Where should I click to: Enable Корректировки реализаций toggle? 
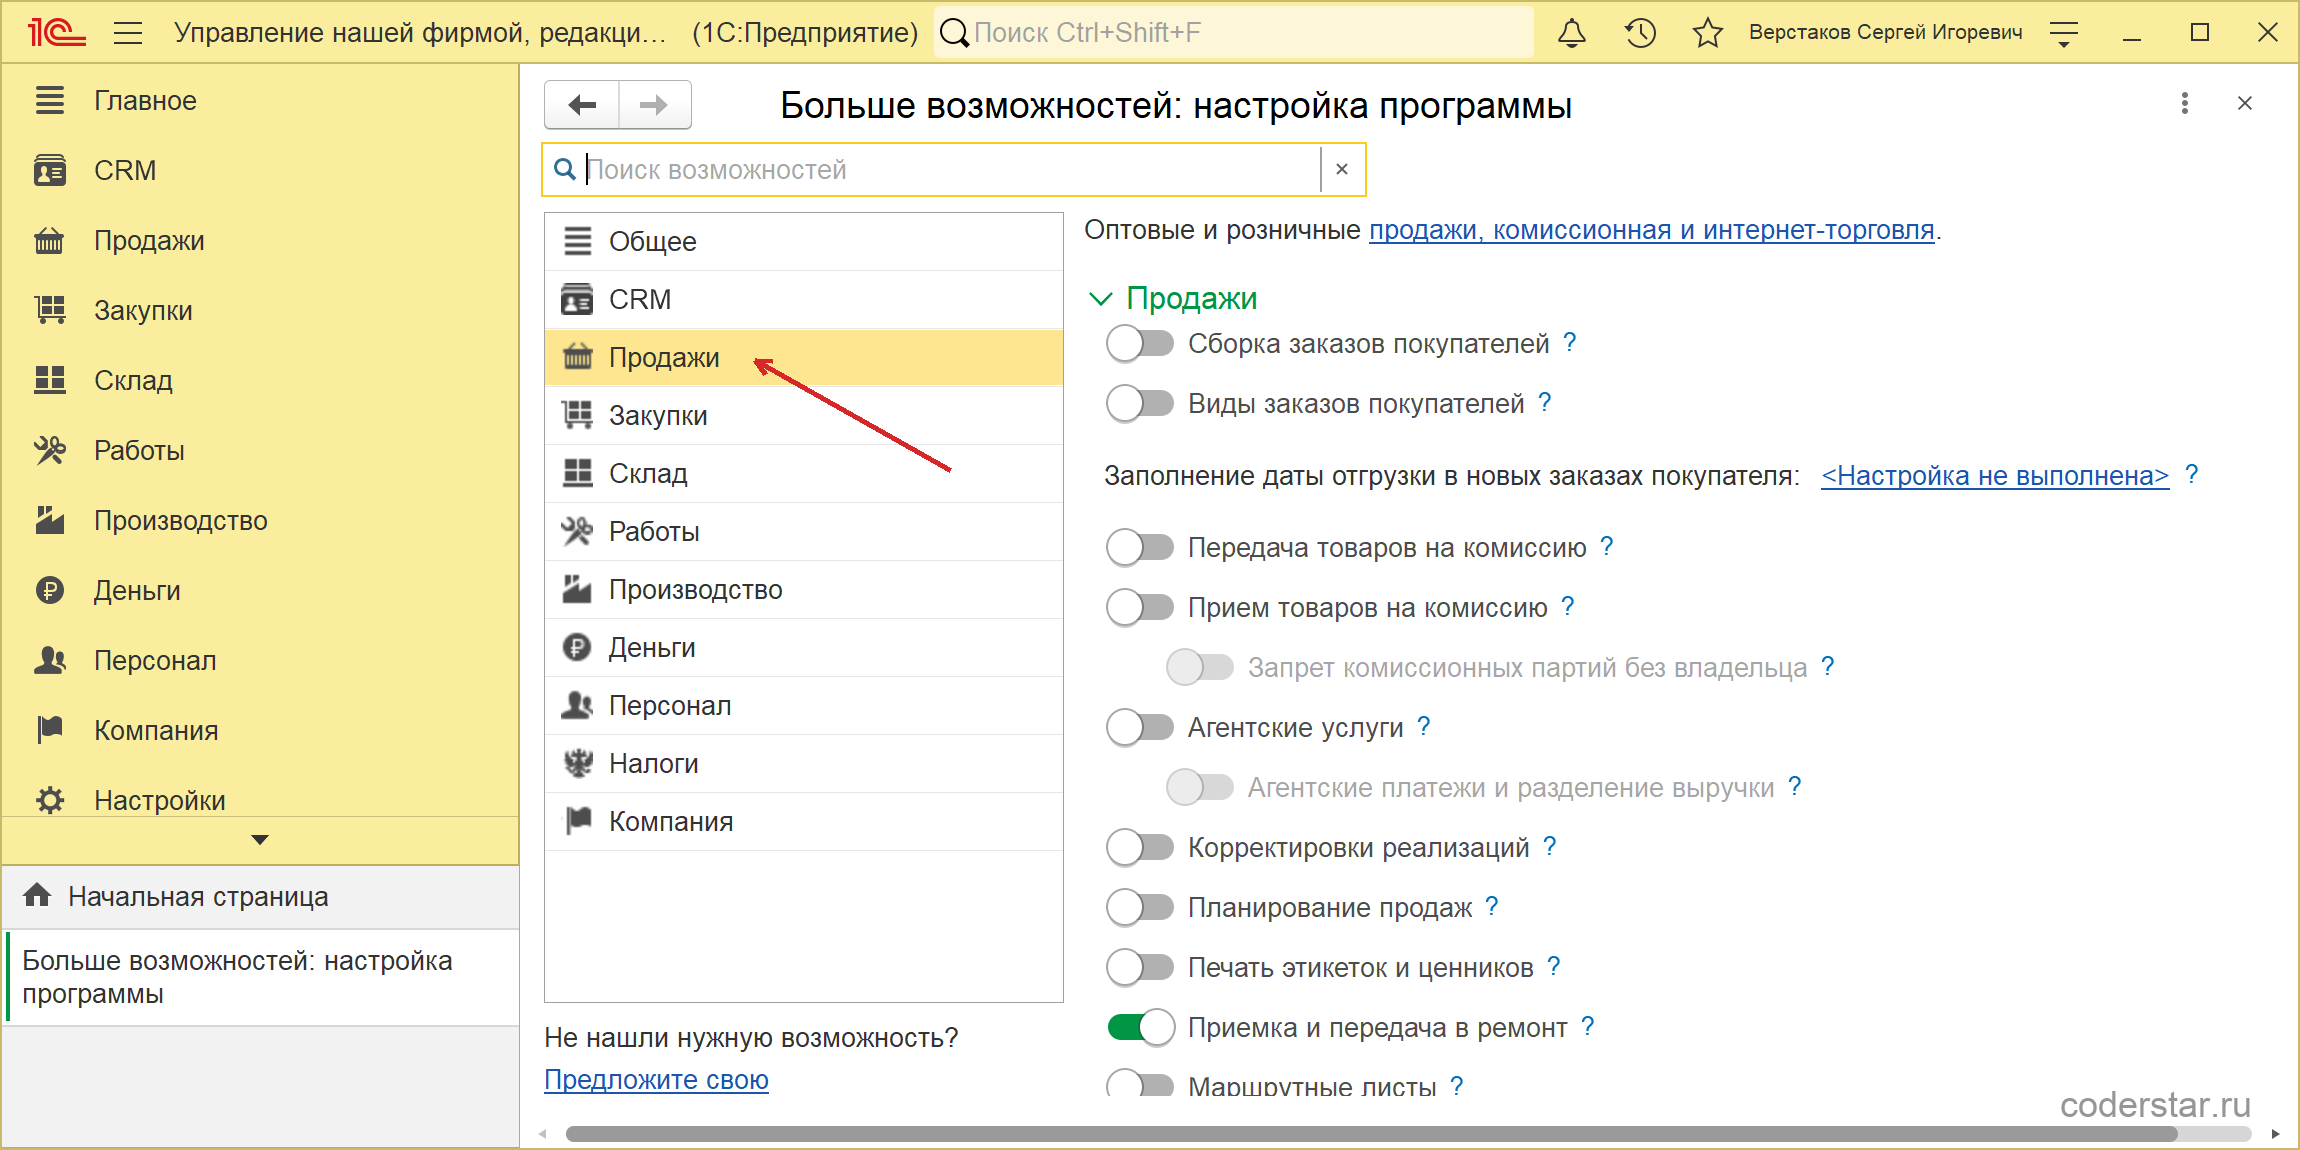(x=1140, y=848)
